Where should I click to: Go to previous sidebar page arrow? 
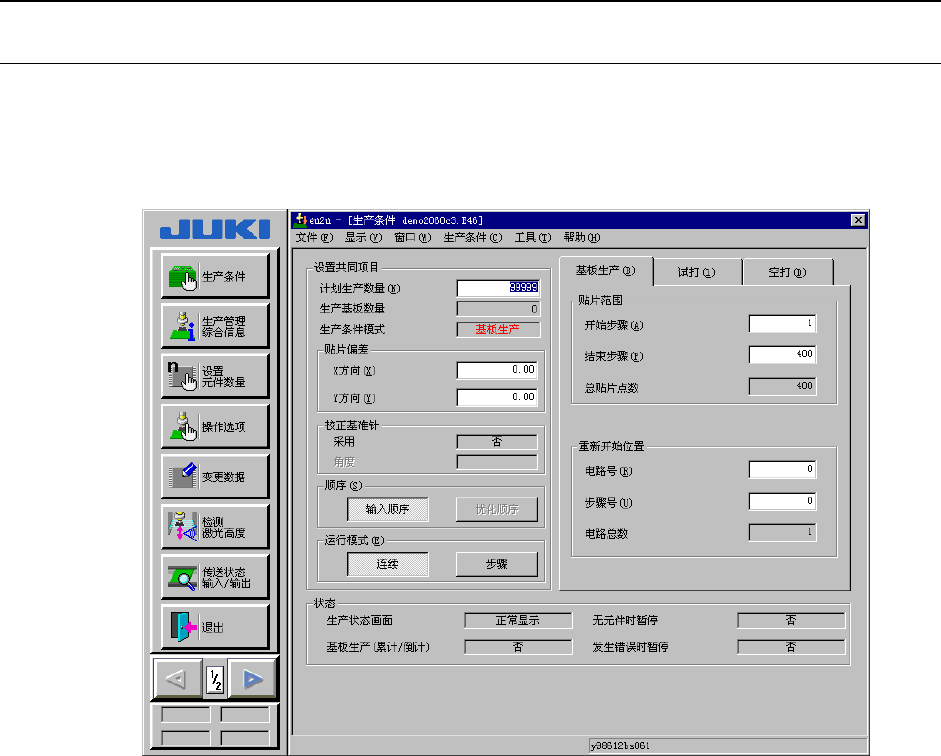tap(177, 679)
